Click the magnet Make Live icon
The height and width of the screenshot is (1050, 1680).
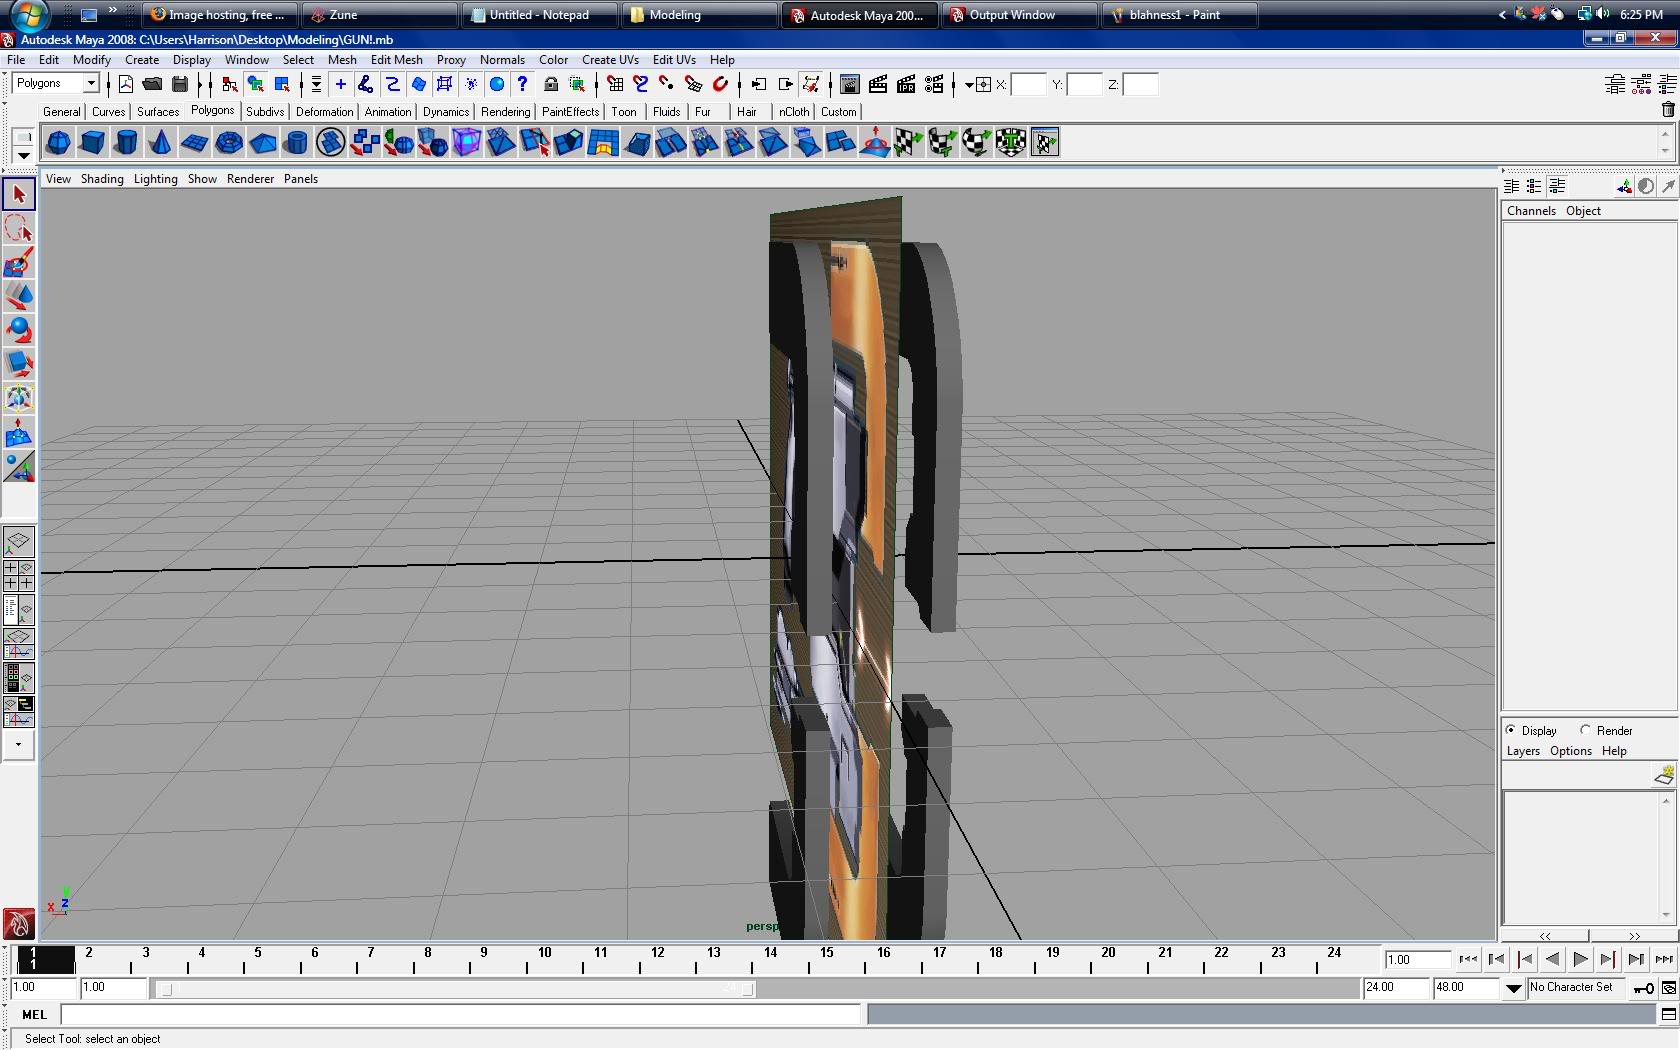tap(720, 85)
